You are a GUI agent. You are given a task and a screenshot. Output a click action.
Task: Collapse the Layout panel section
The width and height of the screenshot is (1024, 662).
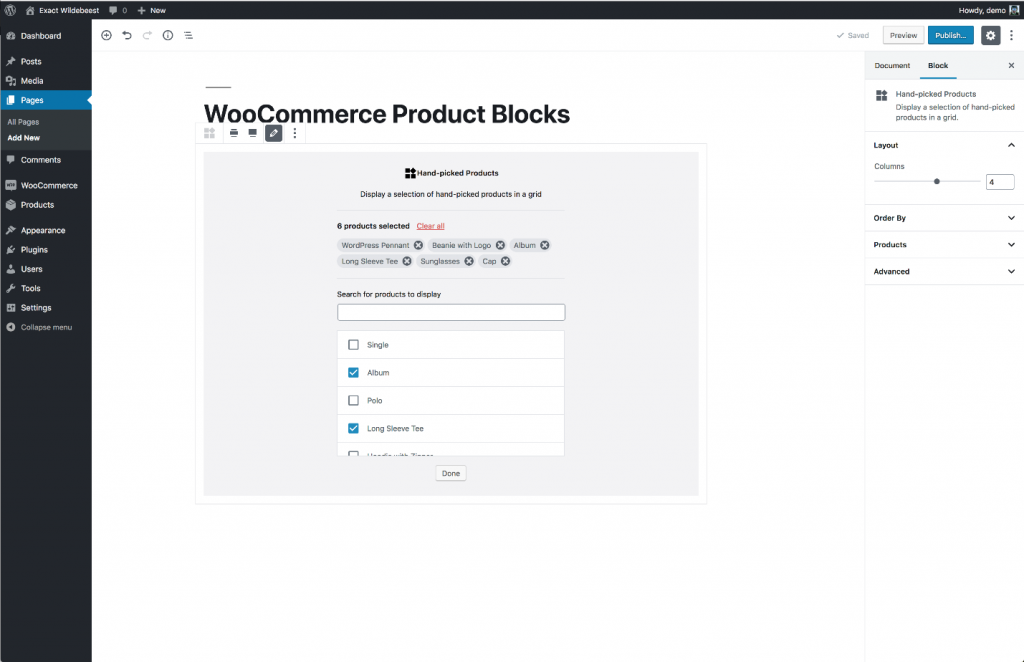point(944,145)
